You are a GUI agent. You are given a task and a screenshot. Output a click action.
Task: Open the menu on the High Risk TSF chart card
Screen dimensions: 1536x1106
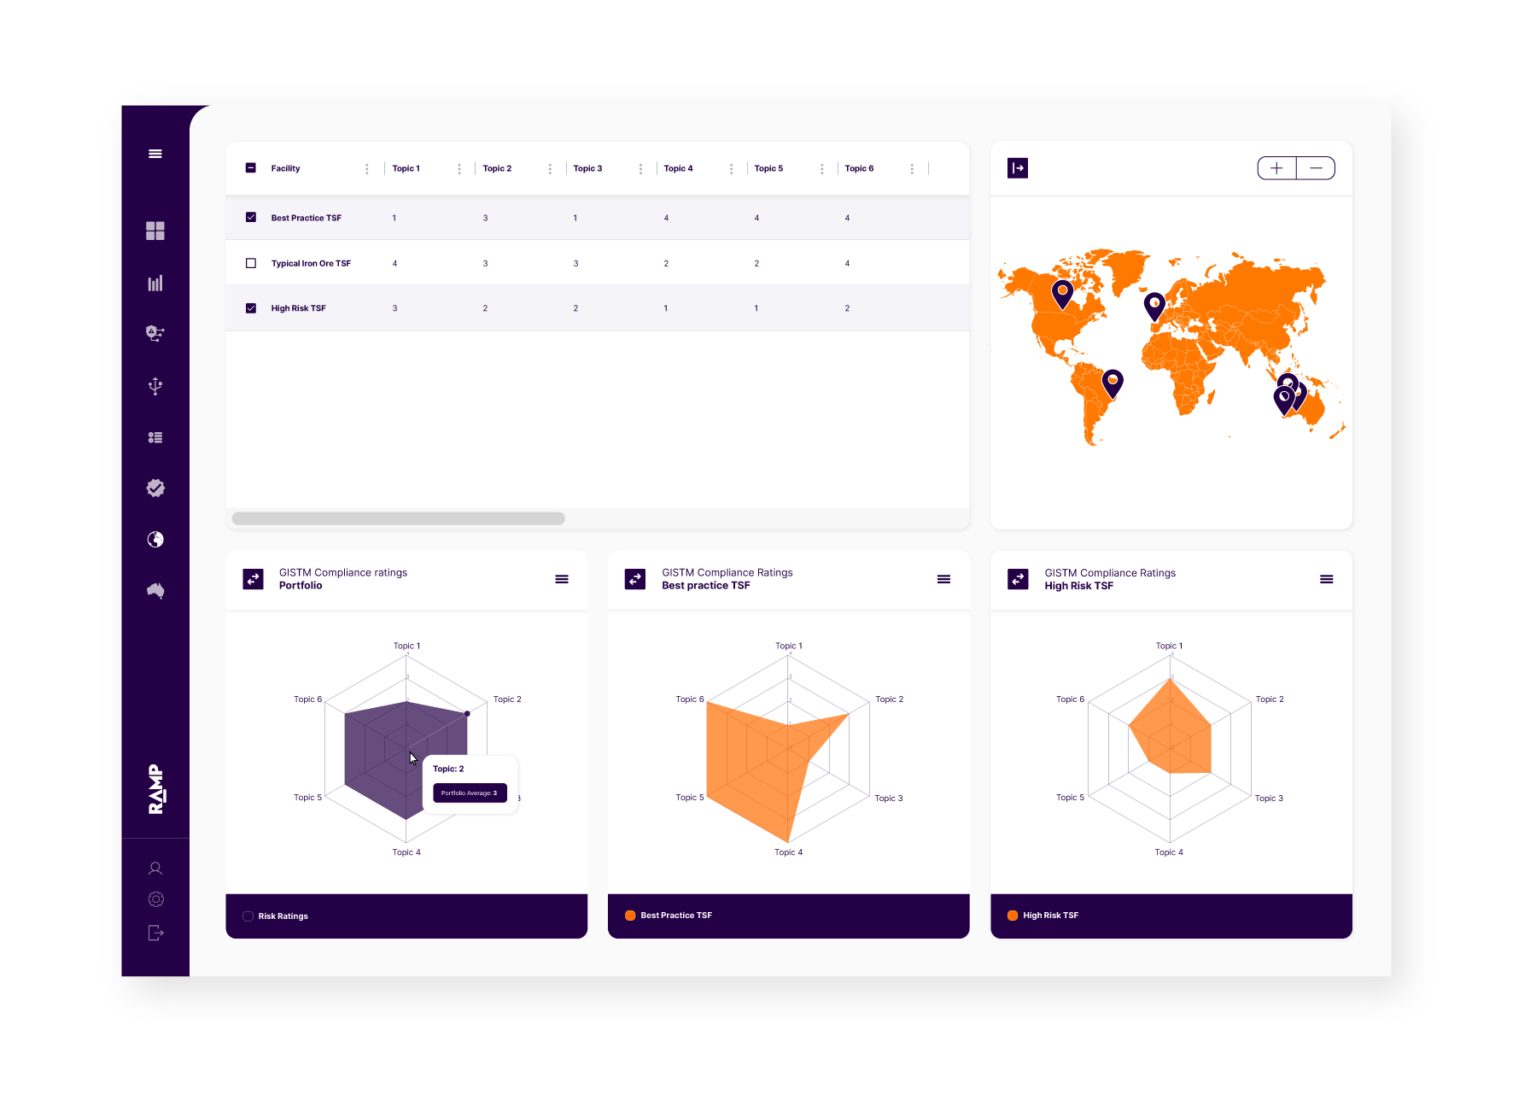[x=1327, y=579]
